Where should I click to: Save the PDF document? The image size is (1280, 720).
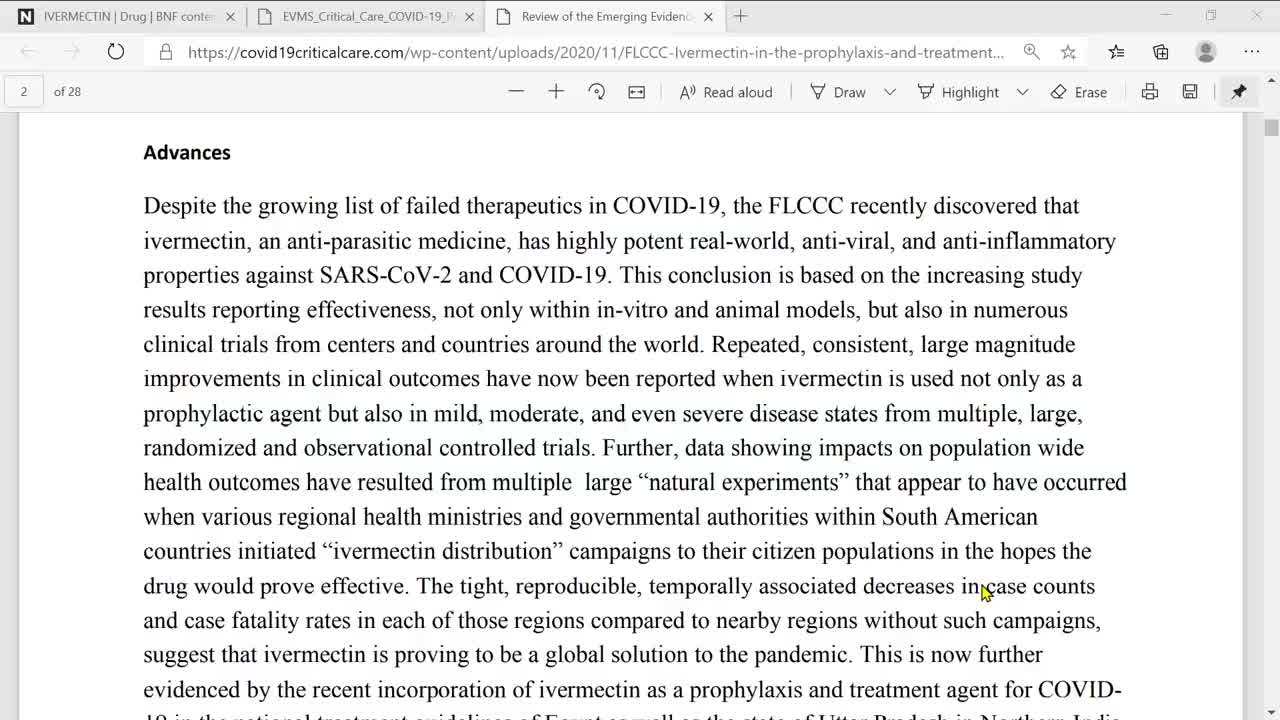(x=1190, y=91)
